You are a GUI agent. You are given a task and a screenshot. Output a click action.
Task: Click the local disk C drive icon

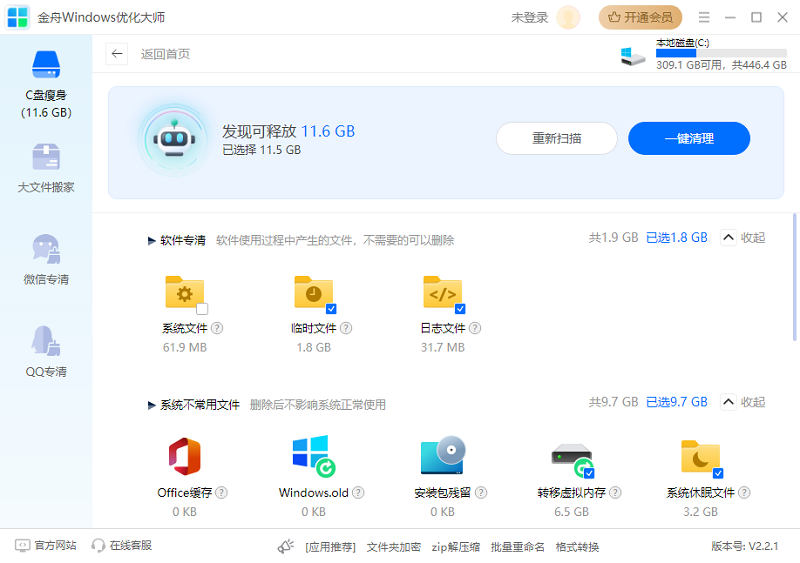633,56
